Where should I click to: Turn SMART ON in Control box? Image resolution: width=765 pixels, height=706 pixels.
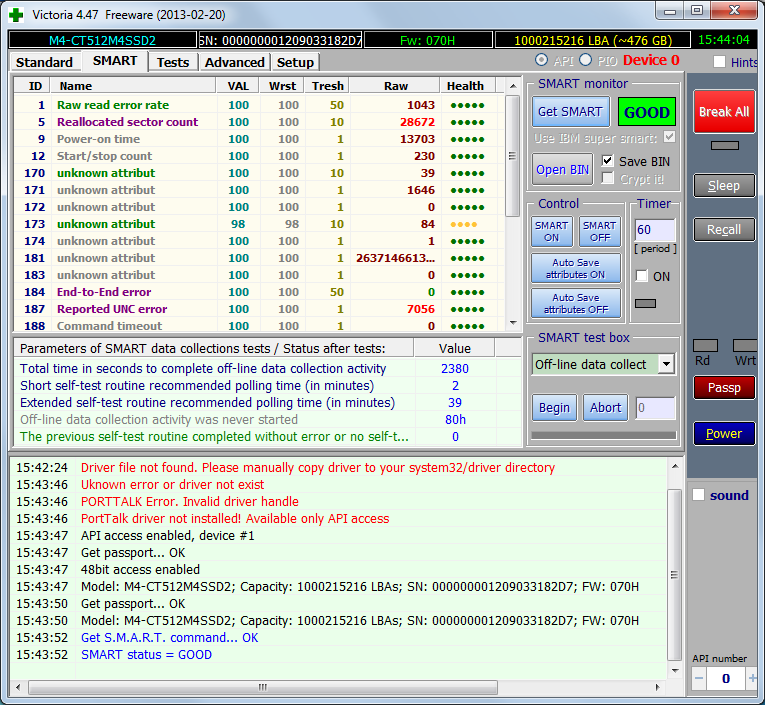[551, 231]
